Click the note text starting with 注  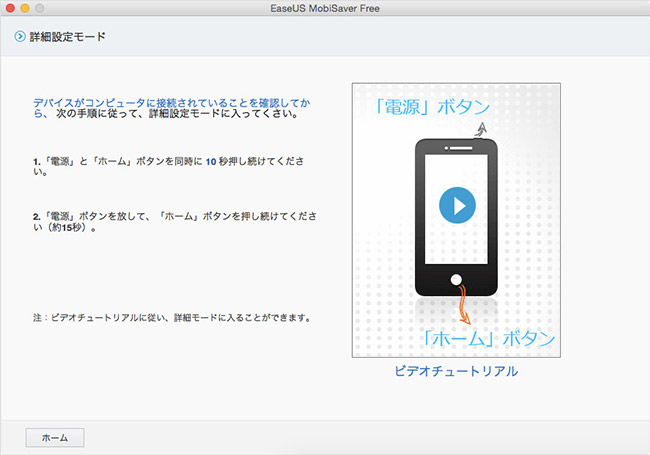pyautogui.click(x=172, y=318)
